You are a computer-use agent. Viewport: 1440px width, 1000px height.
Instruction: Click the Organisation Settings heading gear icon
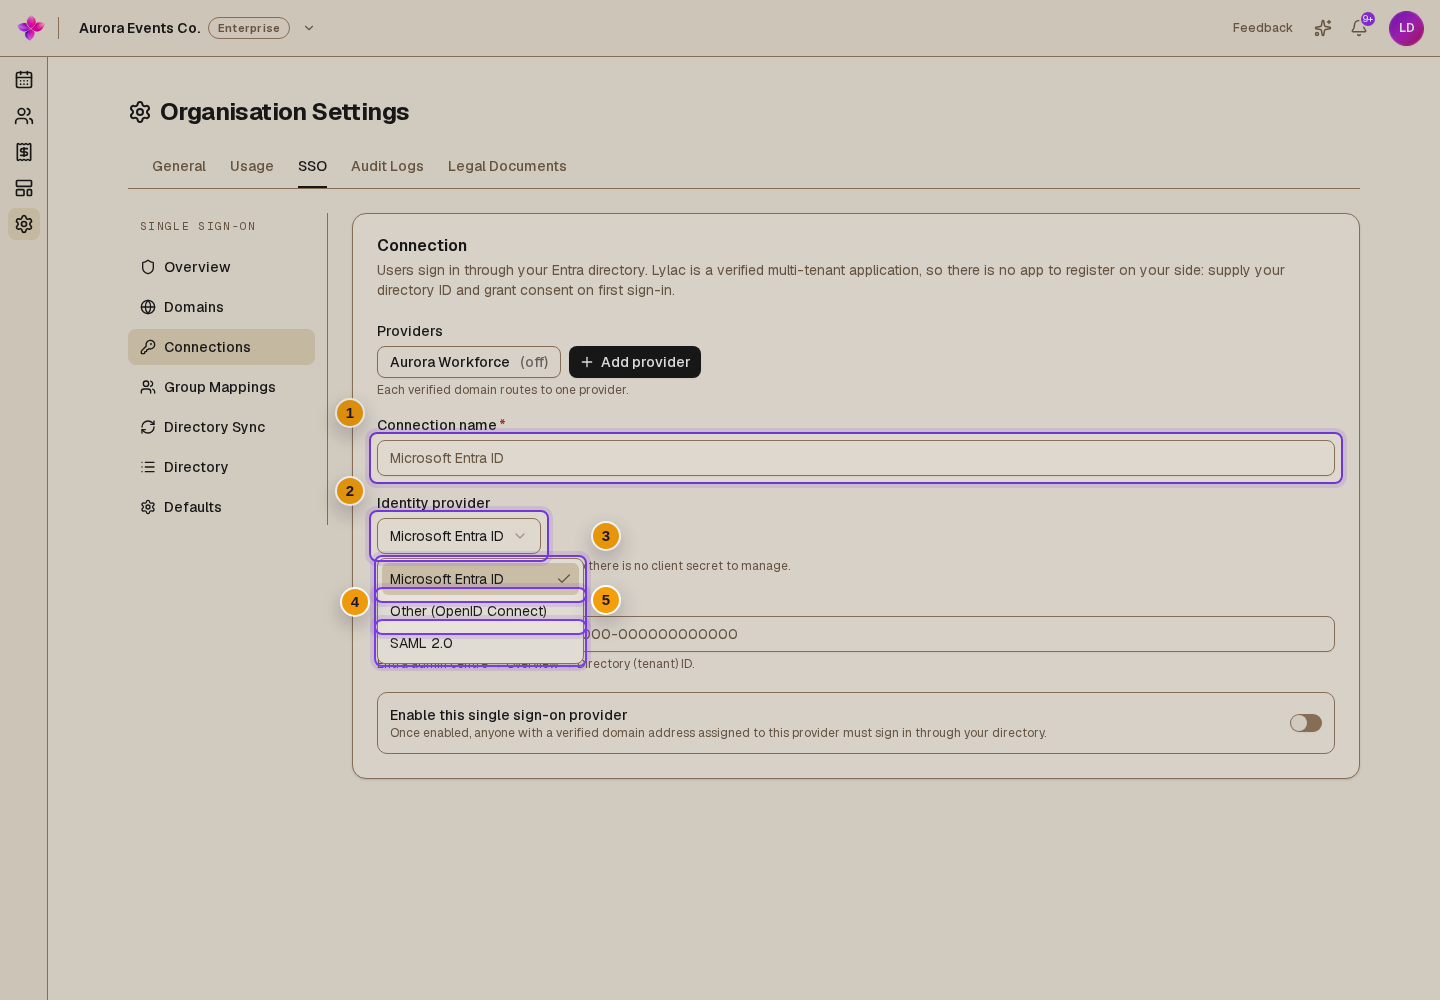coord(140,112)
